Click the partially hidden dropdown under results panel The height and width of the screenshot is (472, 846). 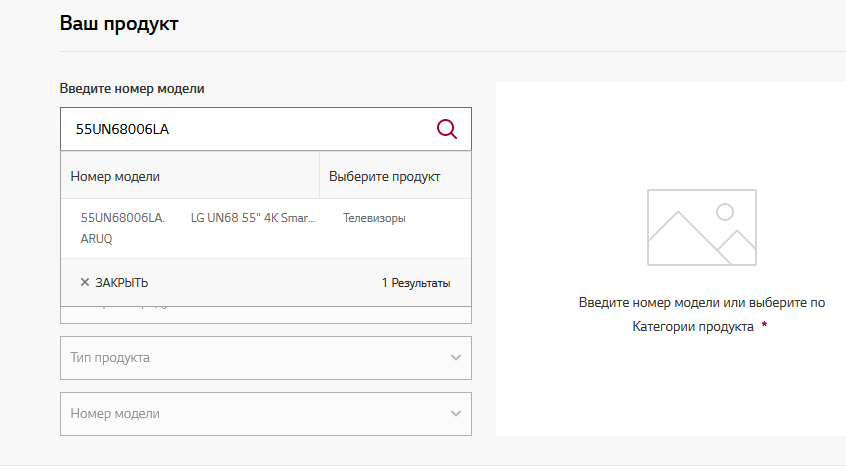(265, 315)
